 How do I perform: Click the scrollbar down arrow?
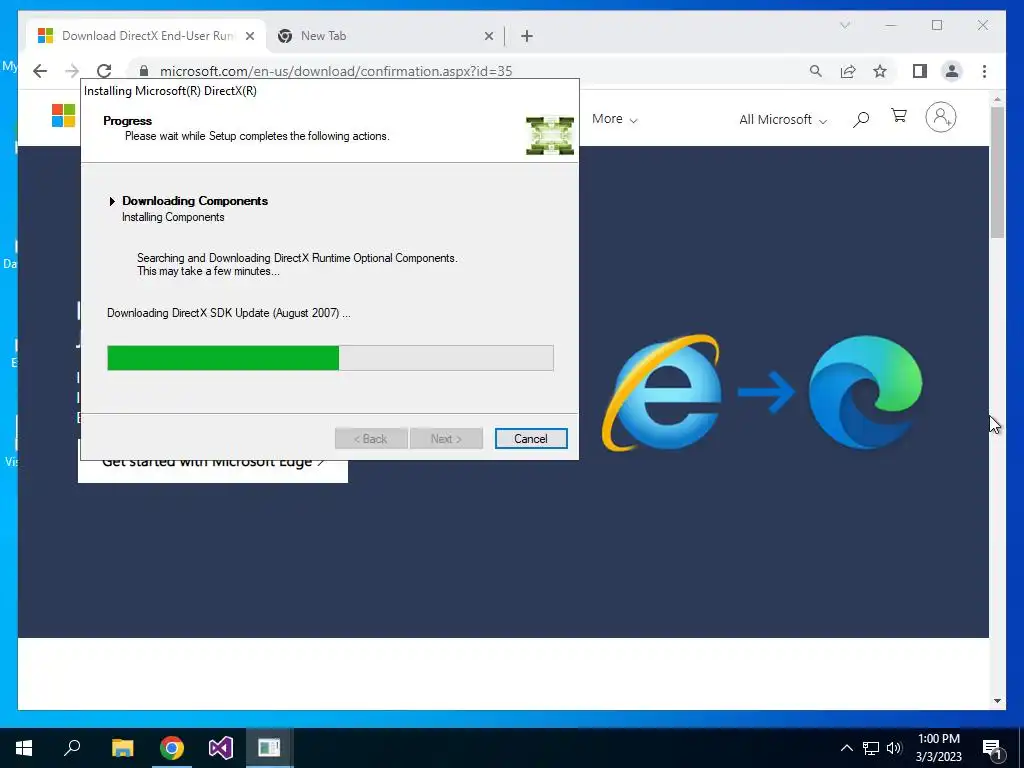(x=997, y=701)
